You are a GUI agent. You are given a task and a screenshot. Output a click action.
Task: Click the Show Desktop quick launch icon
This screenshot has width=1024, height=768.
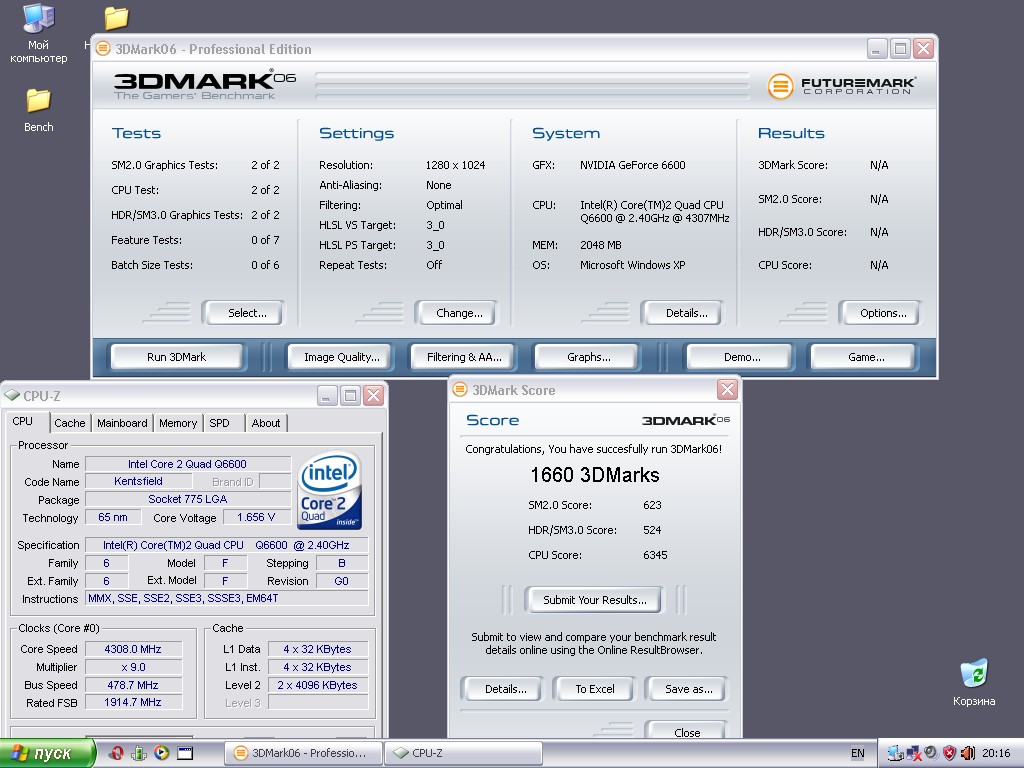[x=185, y=753]
